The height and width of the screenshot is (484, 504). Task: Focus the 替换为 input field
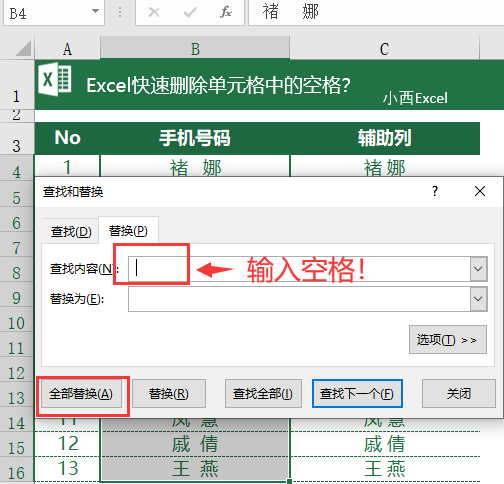[x=299, y=299]
